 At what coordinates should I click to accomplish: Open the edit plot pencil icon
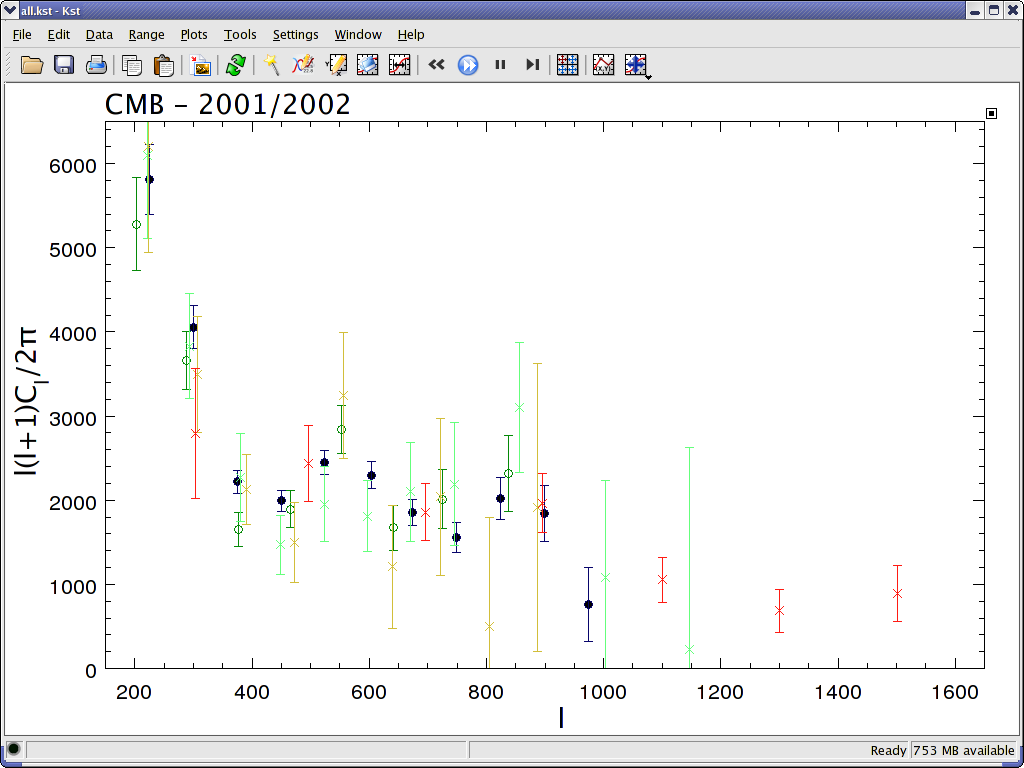coord(336,65)
